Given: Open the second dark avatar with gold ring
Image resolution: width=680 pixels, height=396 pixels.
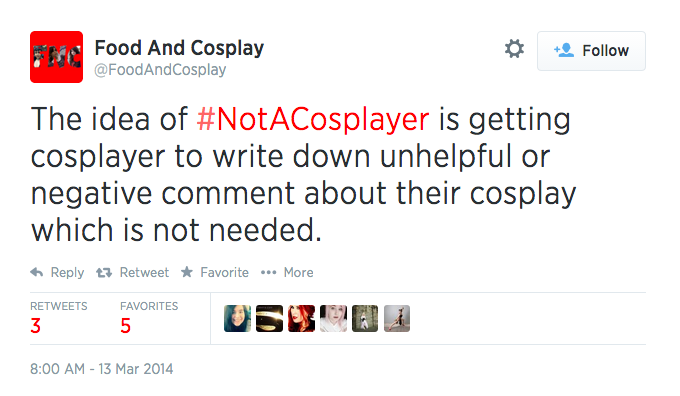Looking at the screenshot, I should [x=269, y=318].
